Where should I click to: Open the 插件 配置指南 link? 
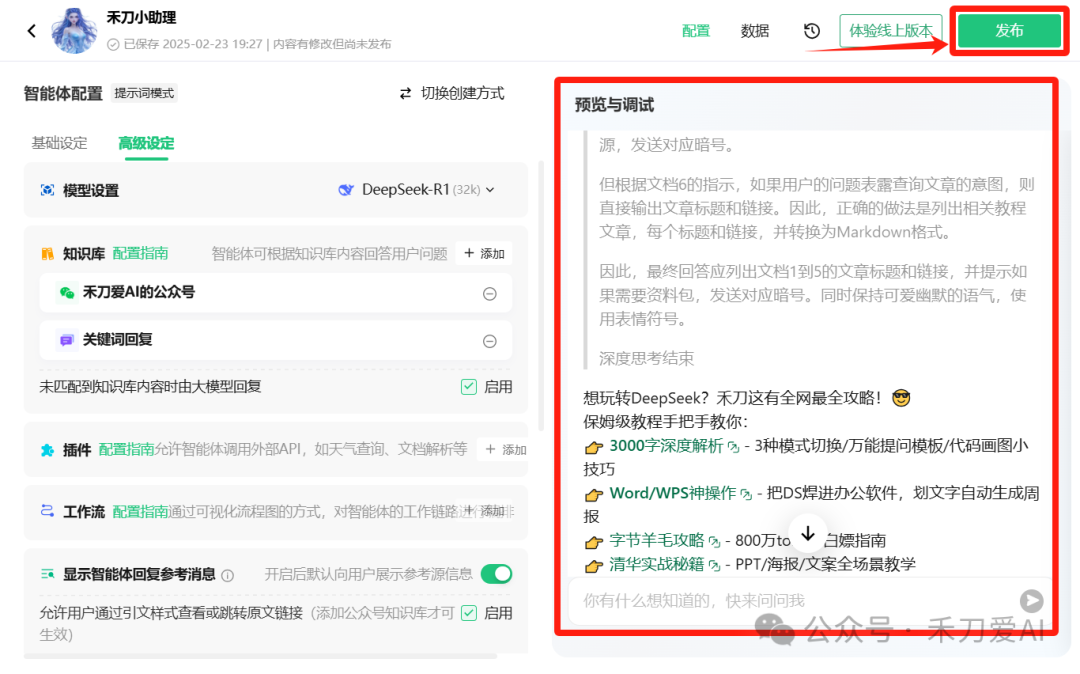click(126, 450)
